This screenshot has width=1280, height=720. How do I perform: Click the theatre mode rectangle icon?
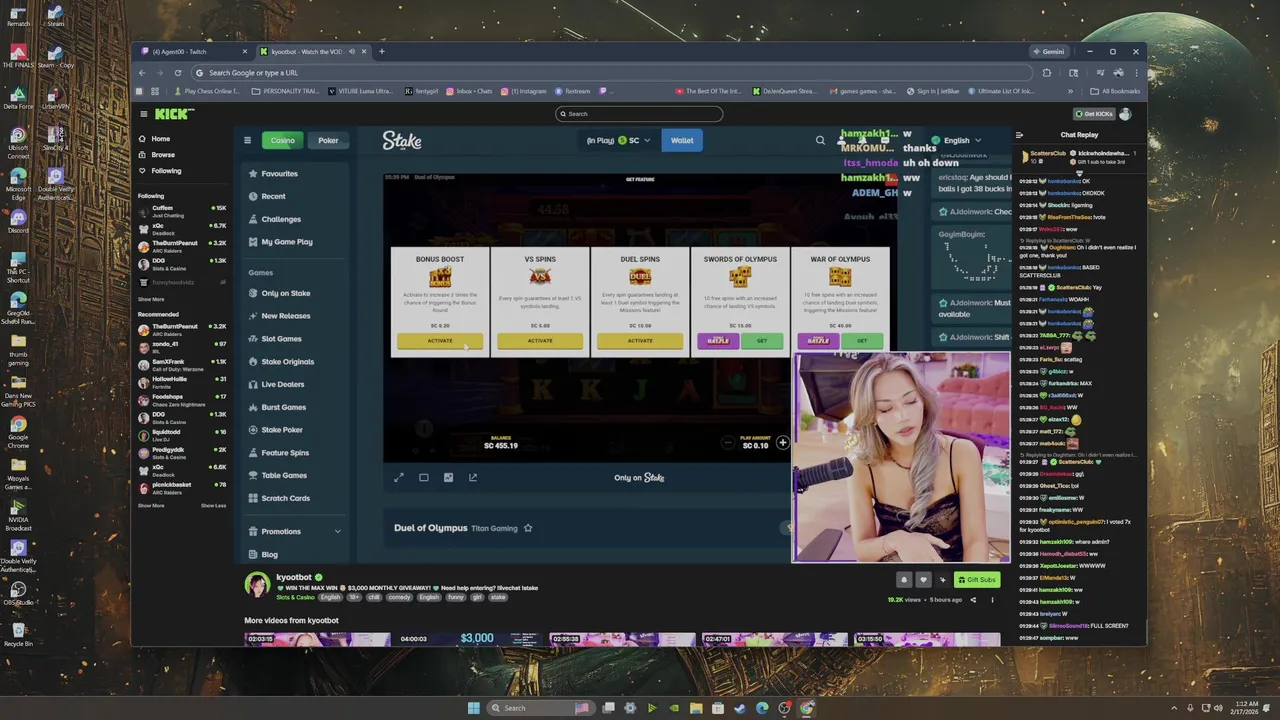pos(424,478)
